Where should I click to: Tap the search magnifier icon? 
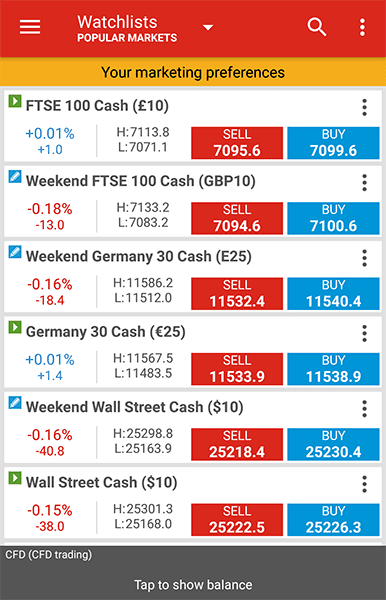pos(317,27)
